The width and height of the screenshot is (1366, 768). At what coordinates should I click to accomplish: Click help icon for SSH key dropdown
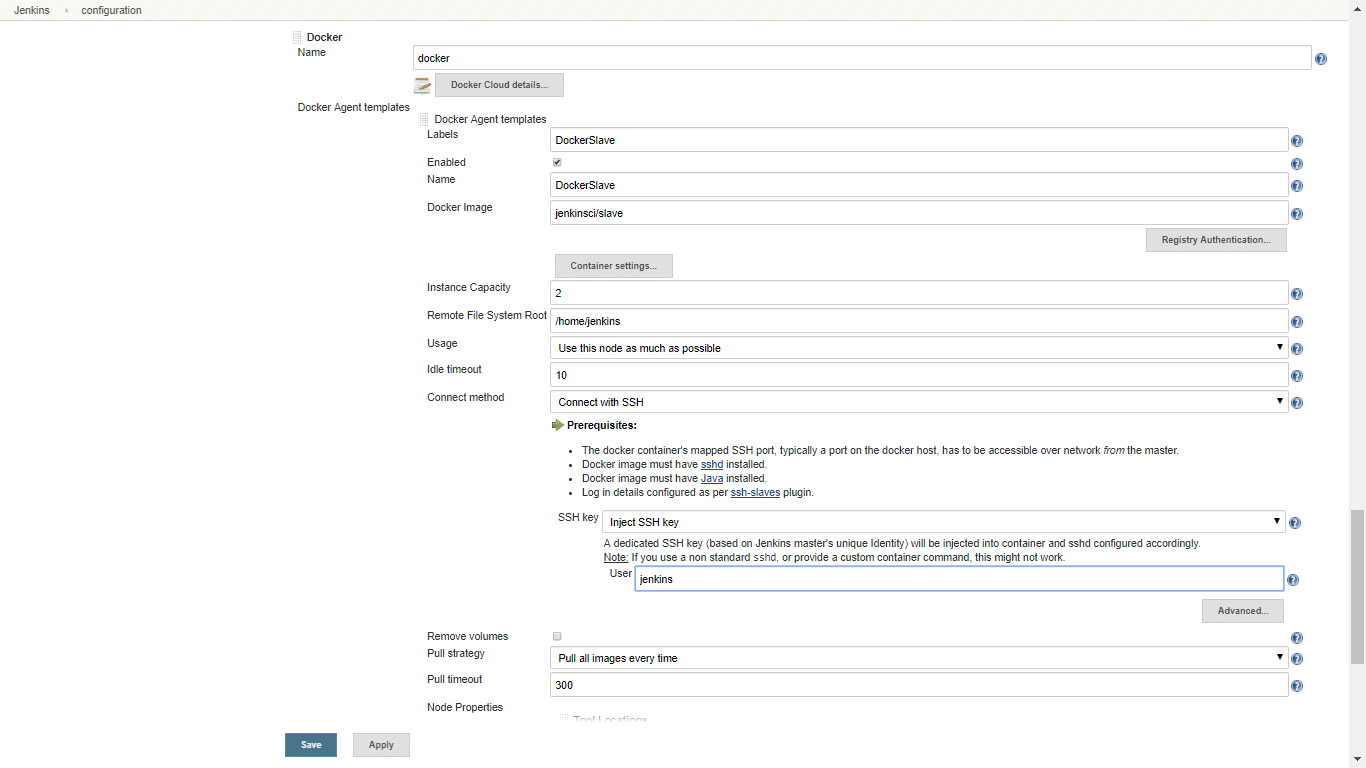pos(1295,523)
